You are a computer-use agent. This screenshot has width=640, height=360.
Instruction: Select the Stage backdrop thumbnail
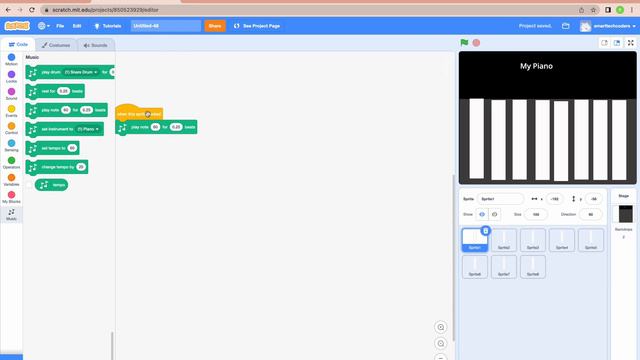point(625,214)
